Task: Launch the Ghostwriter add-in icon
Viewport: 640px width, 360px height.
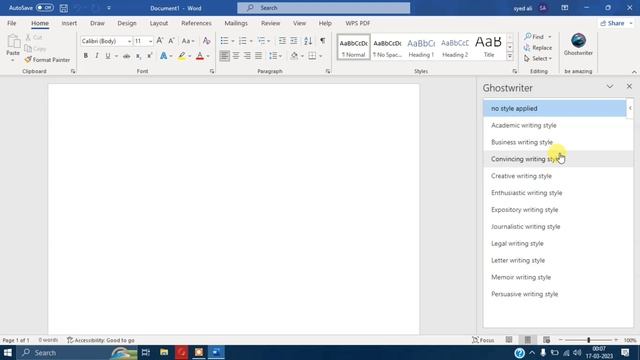Action: pyautogui.click(x=578, y=41)
